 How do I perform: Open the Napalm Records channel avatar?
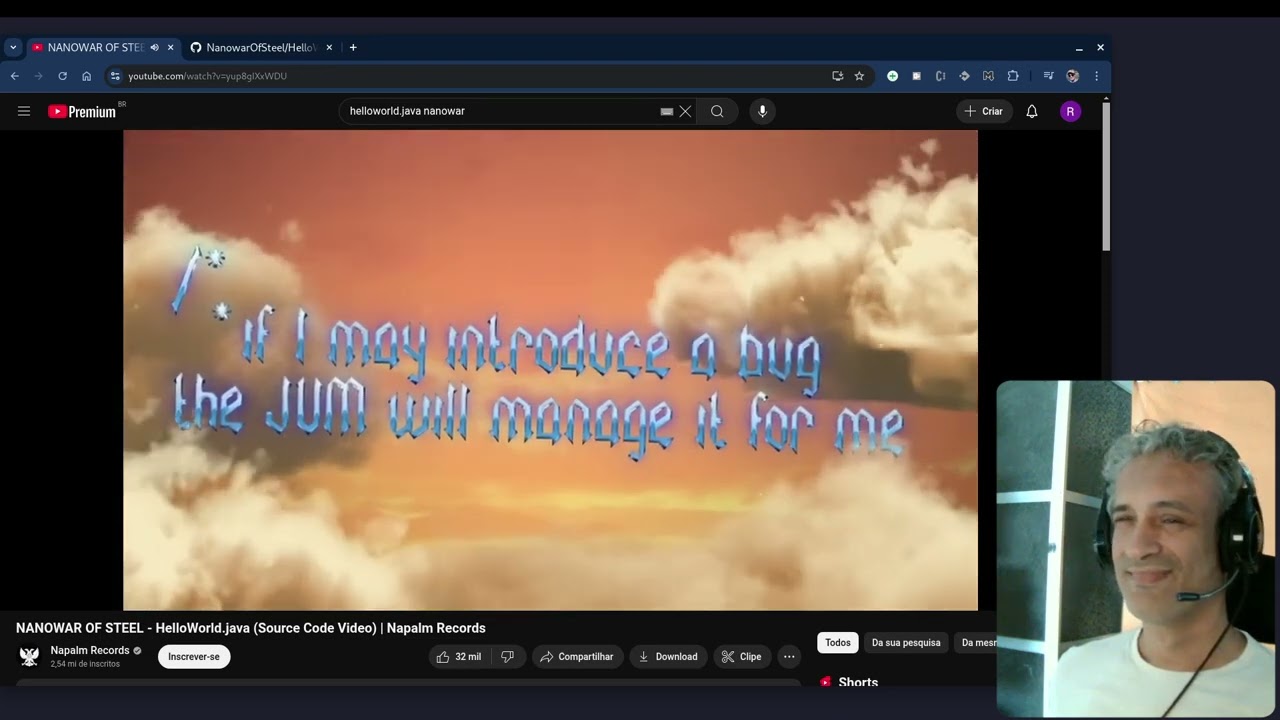point(29,656)
